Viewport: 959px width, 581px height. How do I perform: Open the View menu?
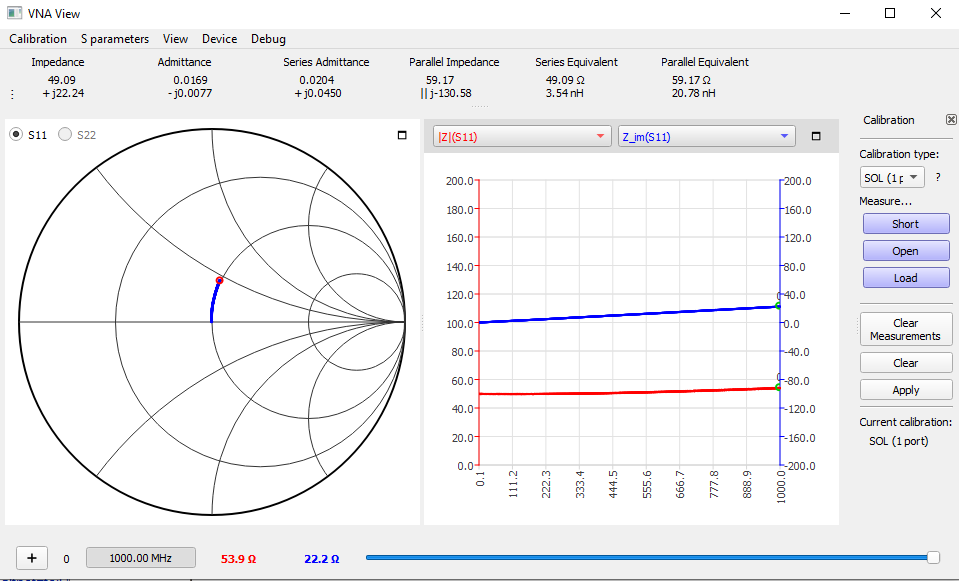coord(176,39)
